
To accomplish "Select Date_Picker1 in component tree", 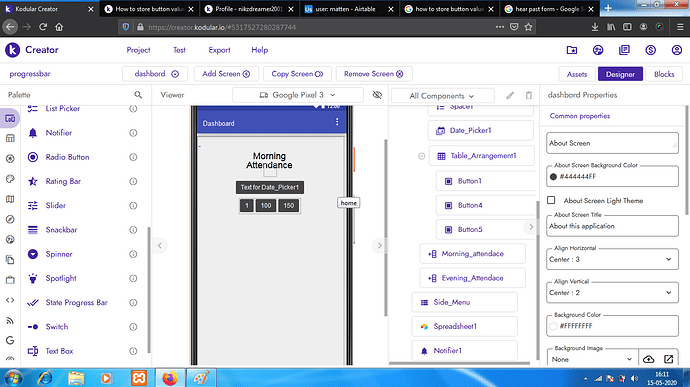I will (481, 131).
